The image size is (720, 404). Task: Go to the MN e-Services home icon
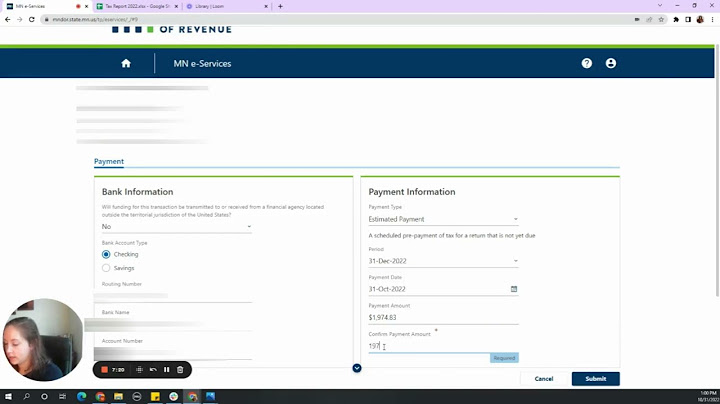pos(126,63)
